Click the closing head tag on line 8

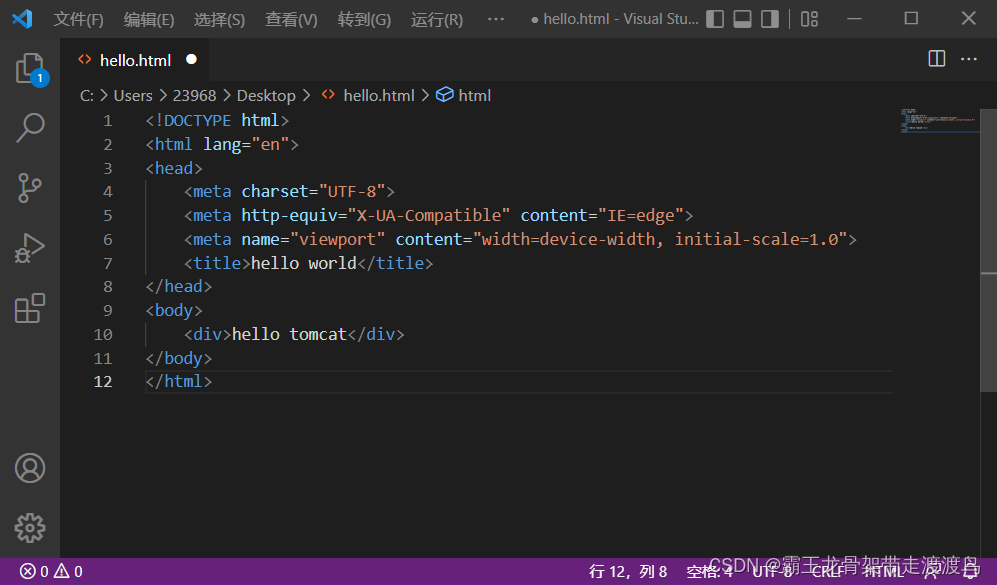tap(179, 287)
